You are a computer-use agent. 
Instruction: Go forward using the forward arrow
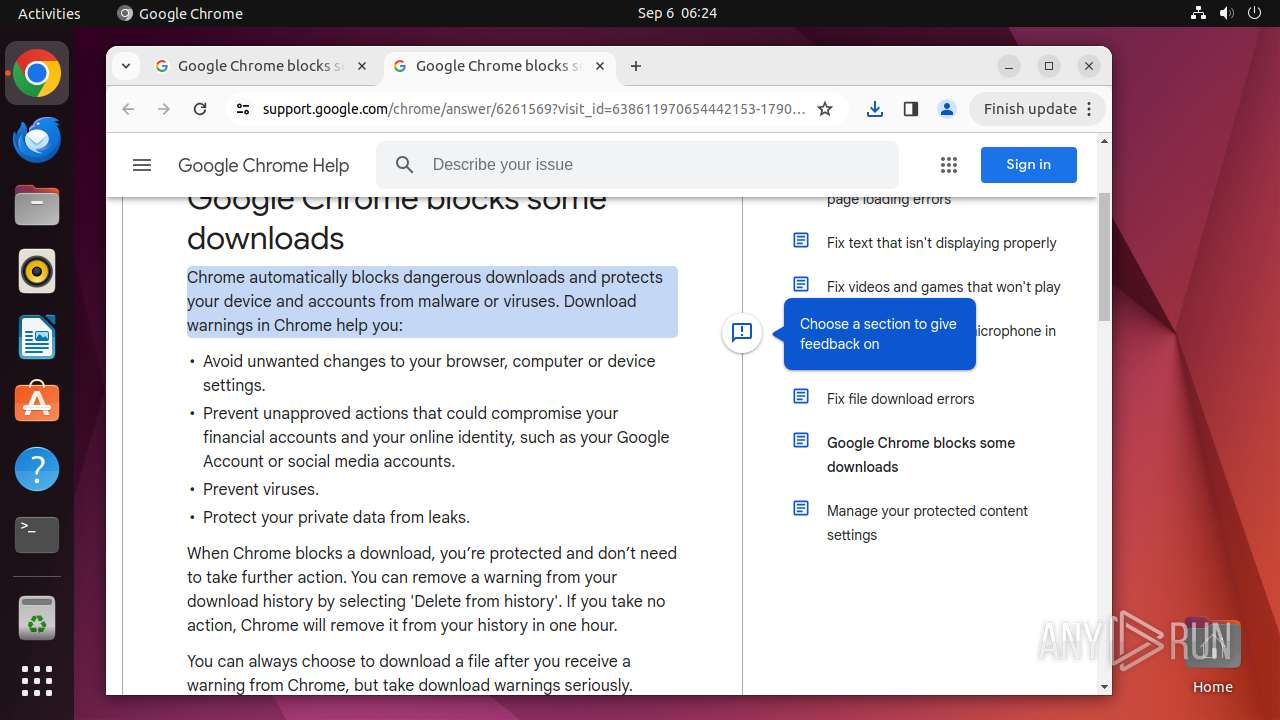click(164, 109)
